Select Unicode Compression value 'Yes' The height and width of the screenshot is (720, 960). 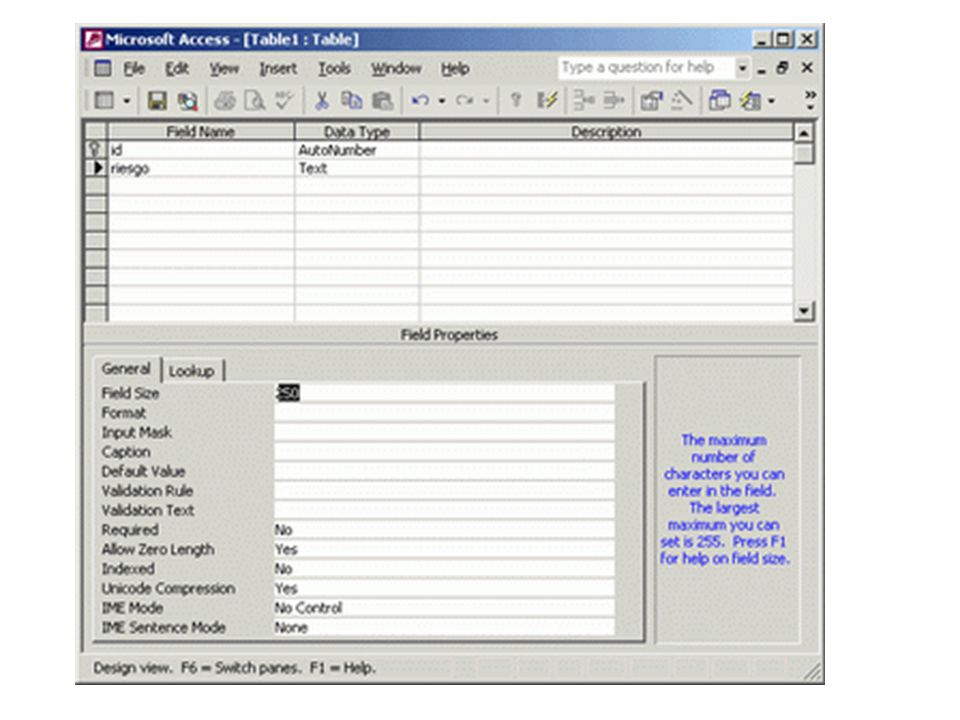point(444,589)
